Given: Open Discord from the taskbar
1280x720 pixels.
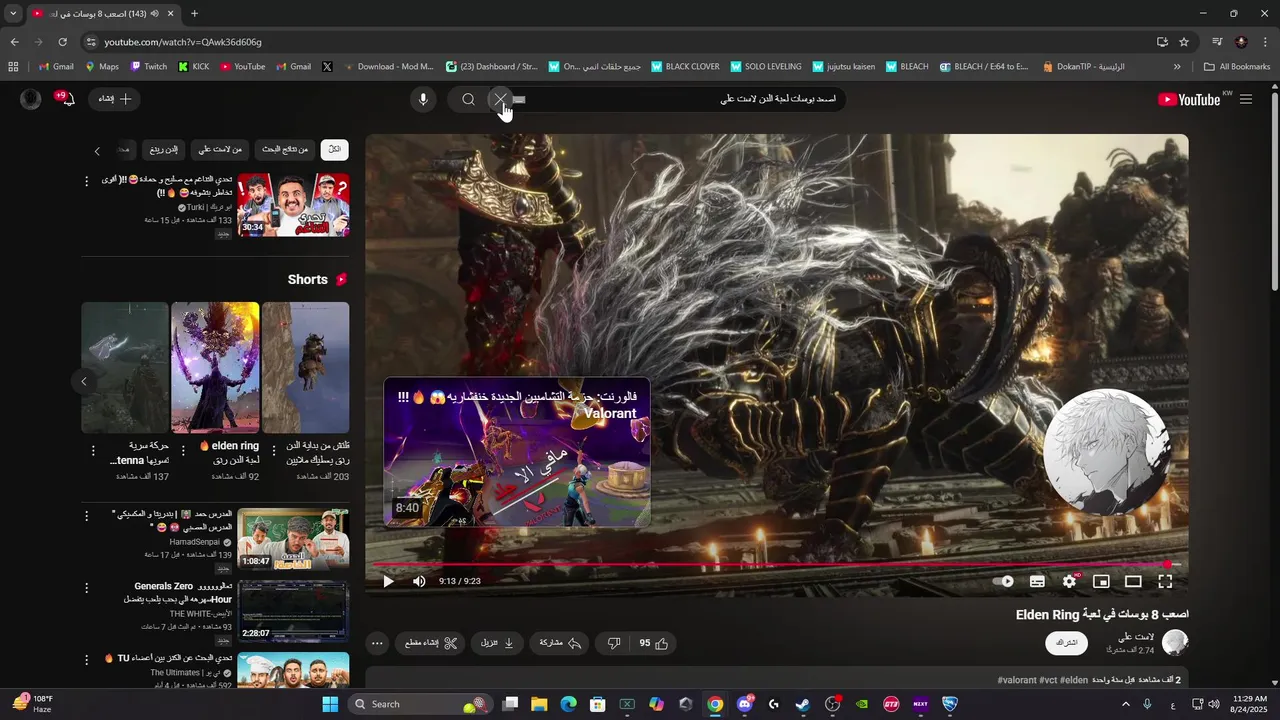Looking at the screenshot, I should tap(744, 704).
